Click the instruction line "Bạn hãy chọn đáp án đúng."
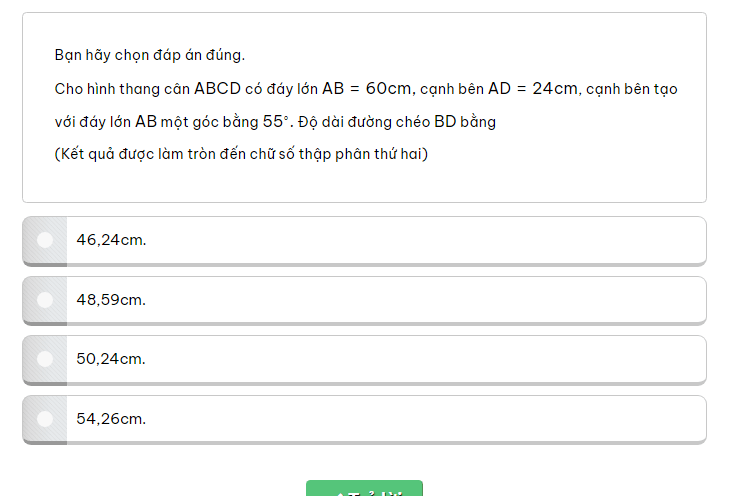This screenshot has height=496, width=734. (150, 54)
